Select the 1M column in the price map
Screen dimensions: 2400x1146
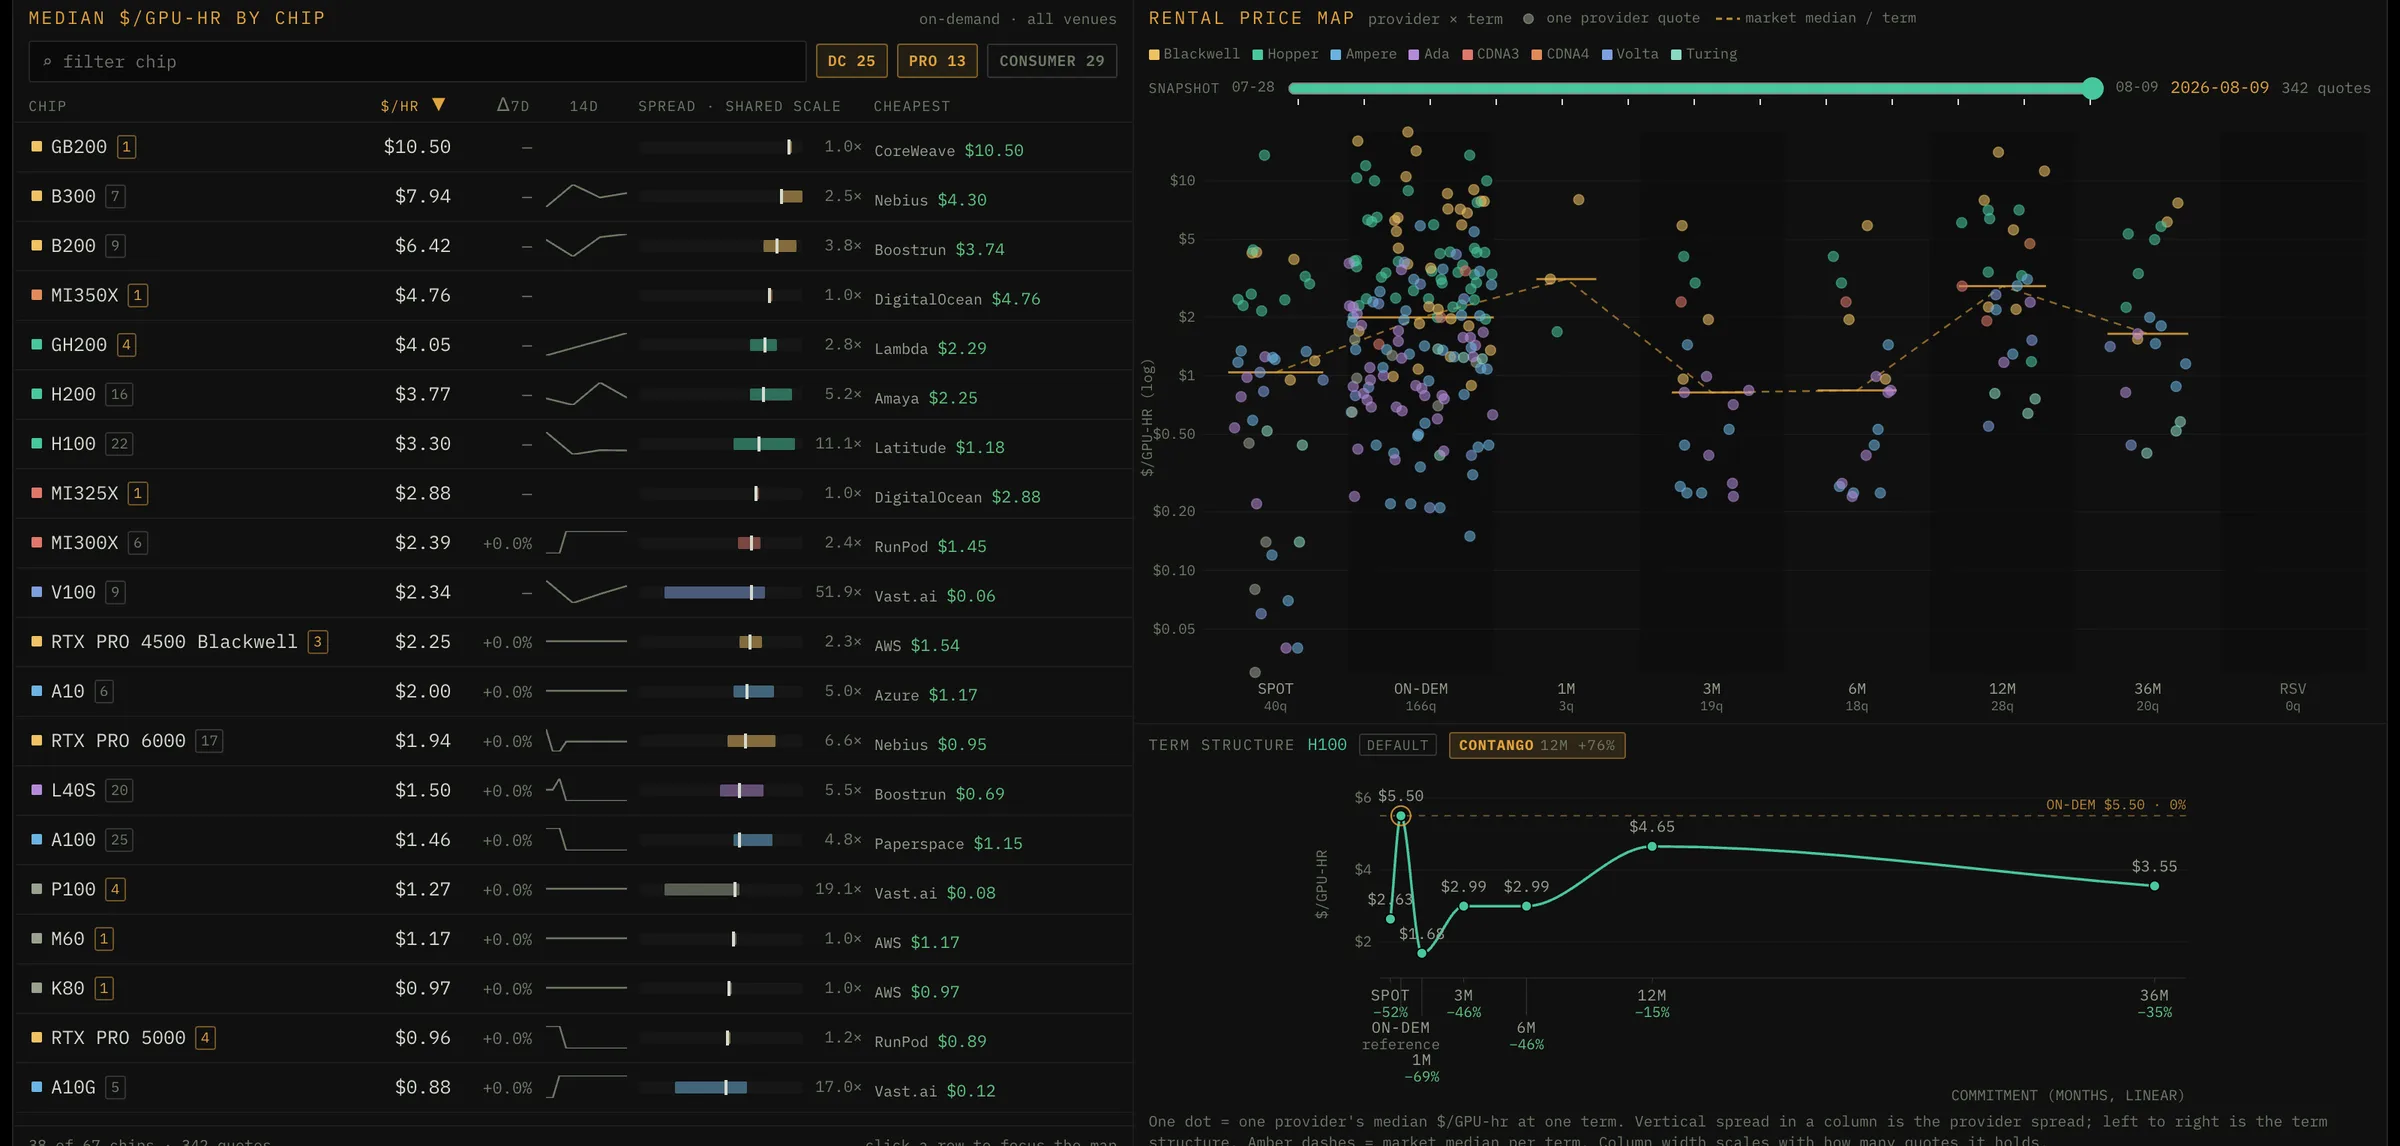(1566, 697)
